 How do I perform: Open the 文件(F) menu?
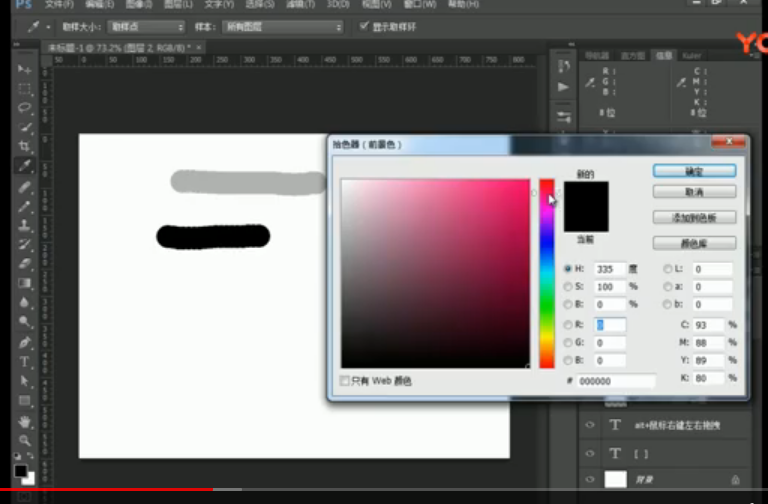59,4
